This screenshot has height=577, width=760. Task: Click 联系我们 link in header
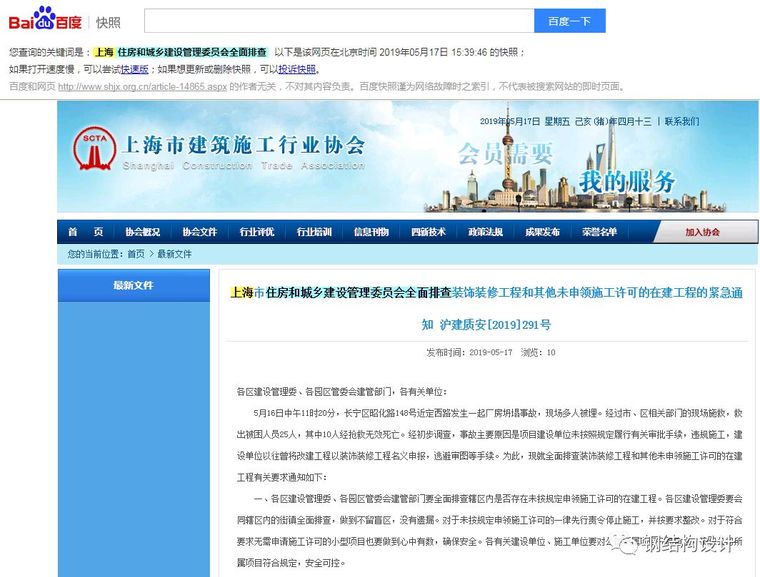coord(681,121)
